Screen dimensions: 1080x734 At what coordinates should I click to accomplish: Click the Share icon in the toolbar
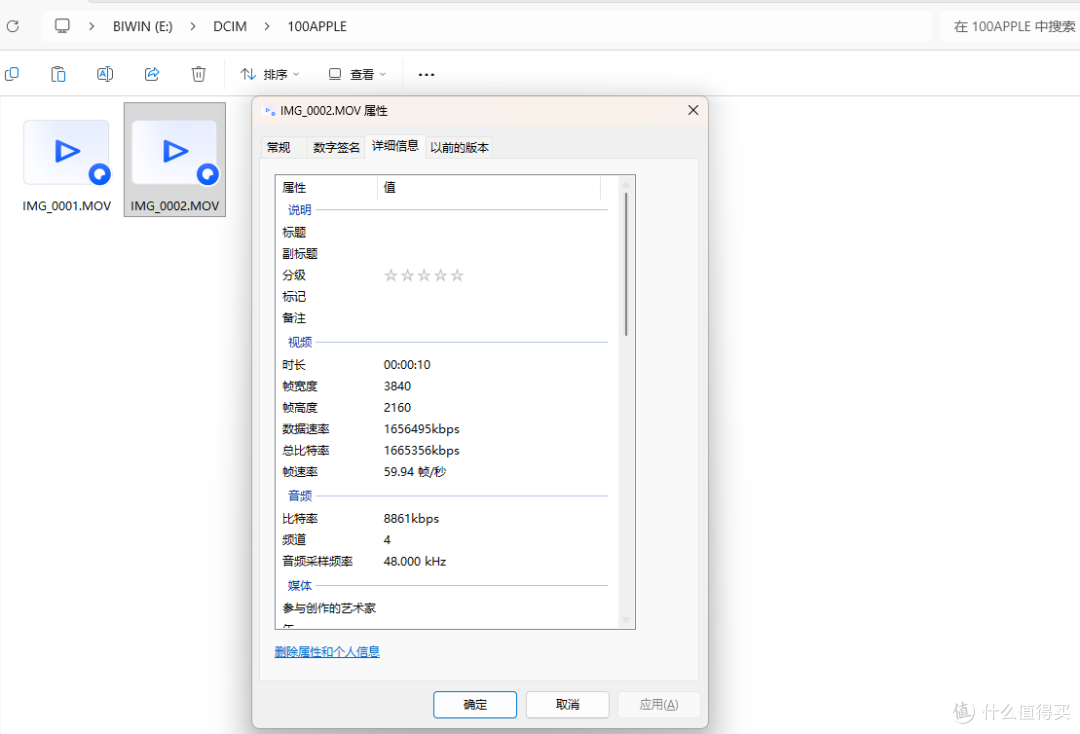point(152,74)
